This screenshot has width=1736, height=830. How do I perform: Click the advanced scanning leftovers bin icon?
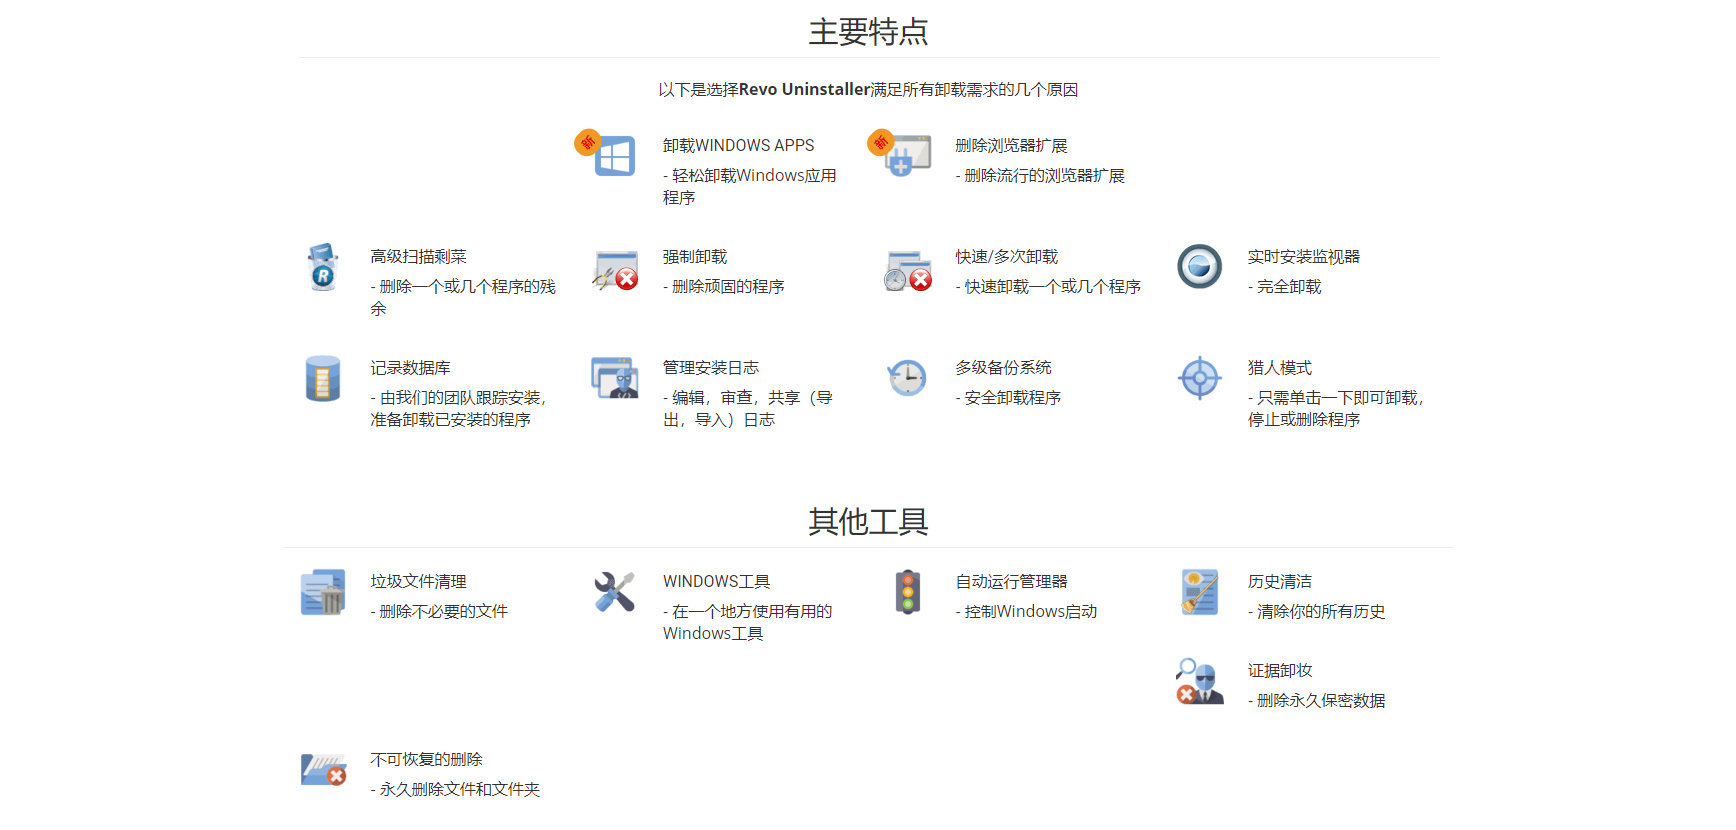click(322, 267)
